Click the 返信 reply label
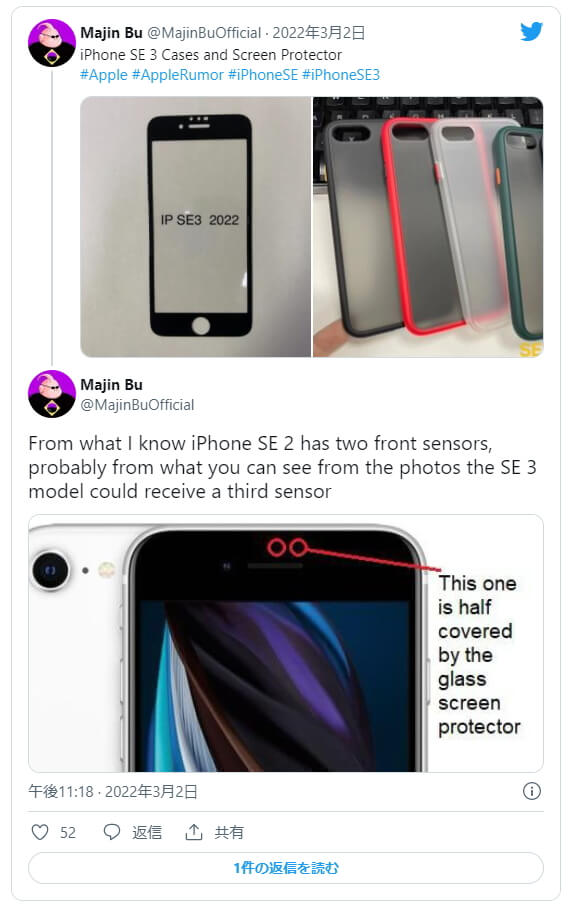 [x=147, y=832]
